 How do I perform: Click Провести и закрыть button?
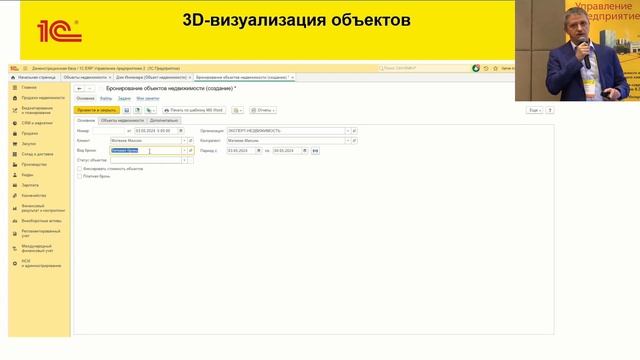pyautogui.click(x=97, y=110)
